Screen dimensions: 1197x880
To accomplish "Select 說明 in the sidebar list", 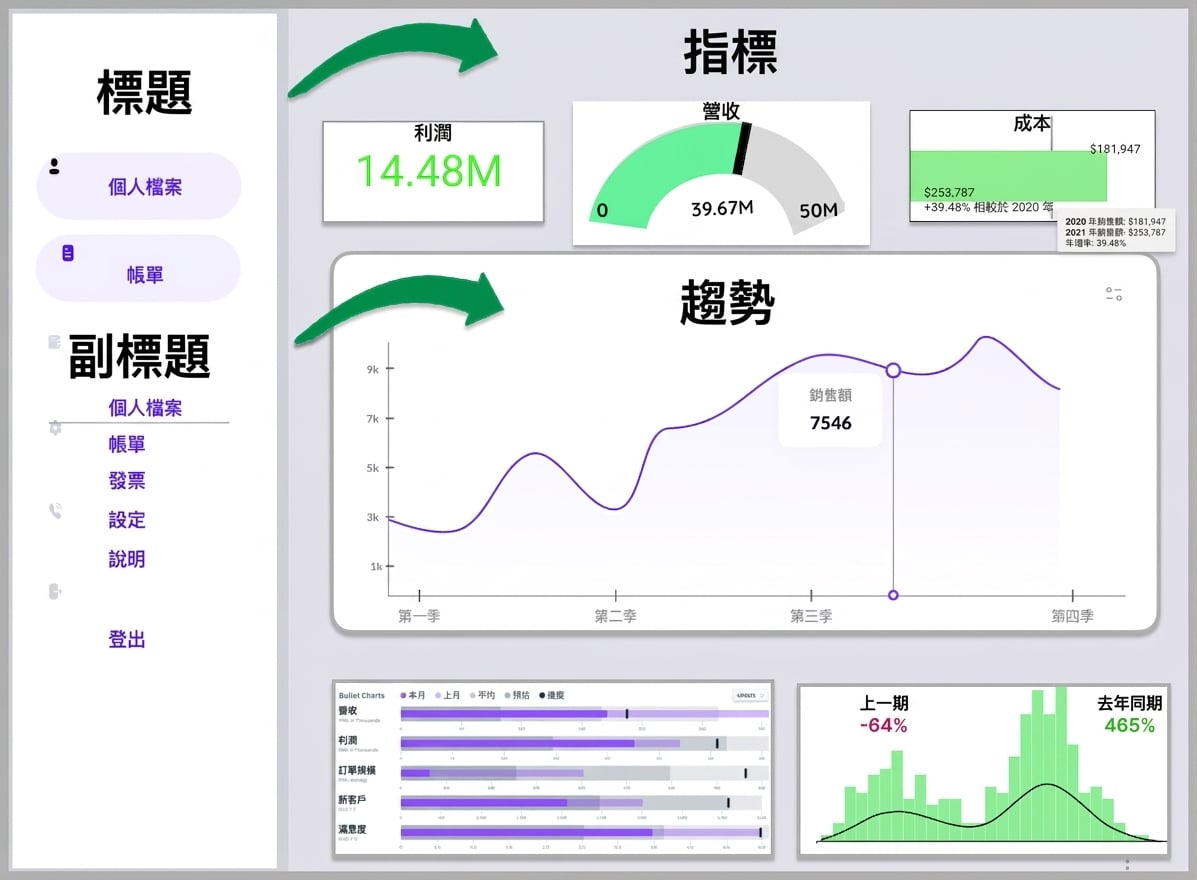I will [127, 559].
